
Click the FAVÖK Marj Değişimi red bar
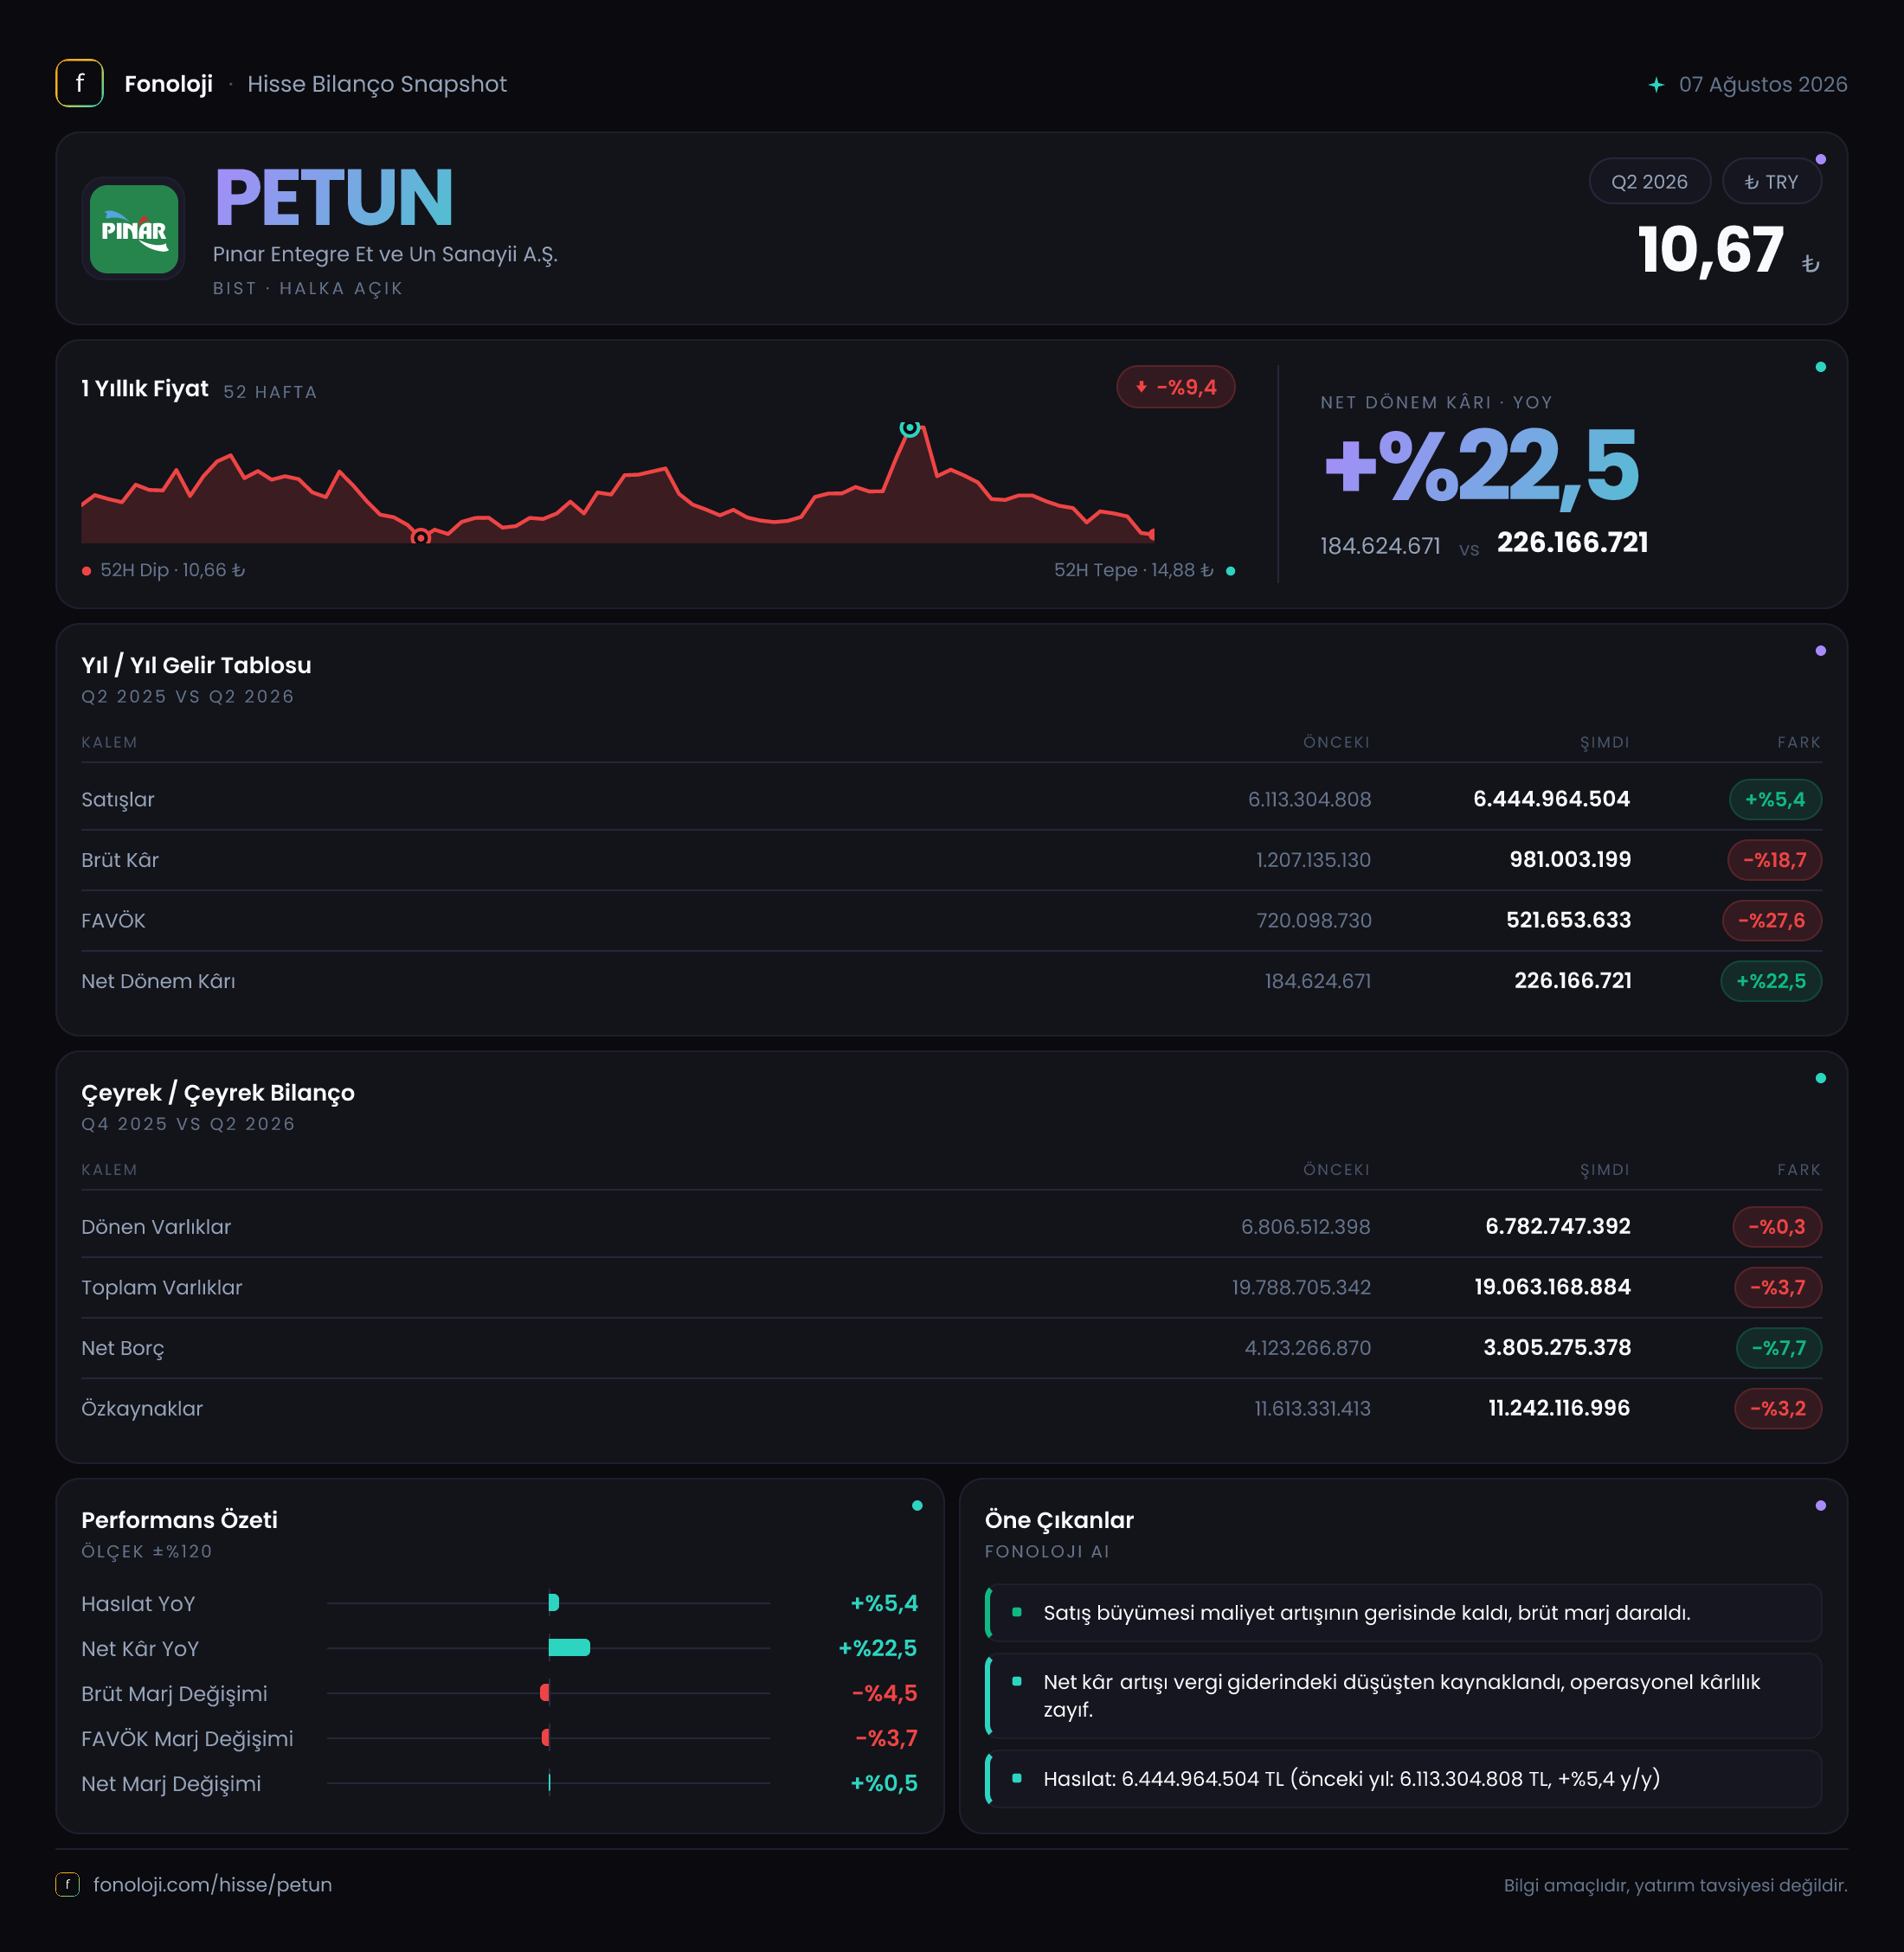click(546, 1738)
